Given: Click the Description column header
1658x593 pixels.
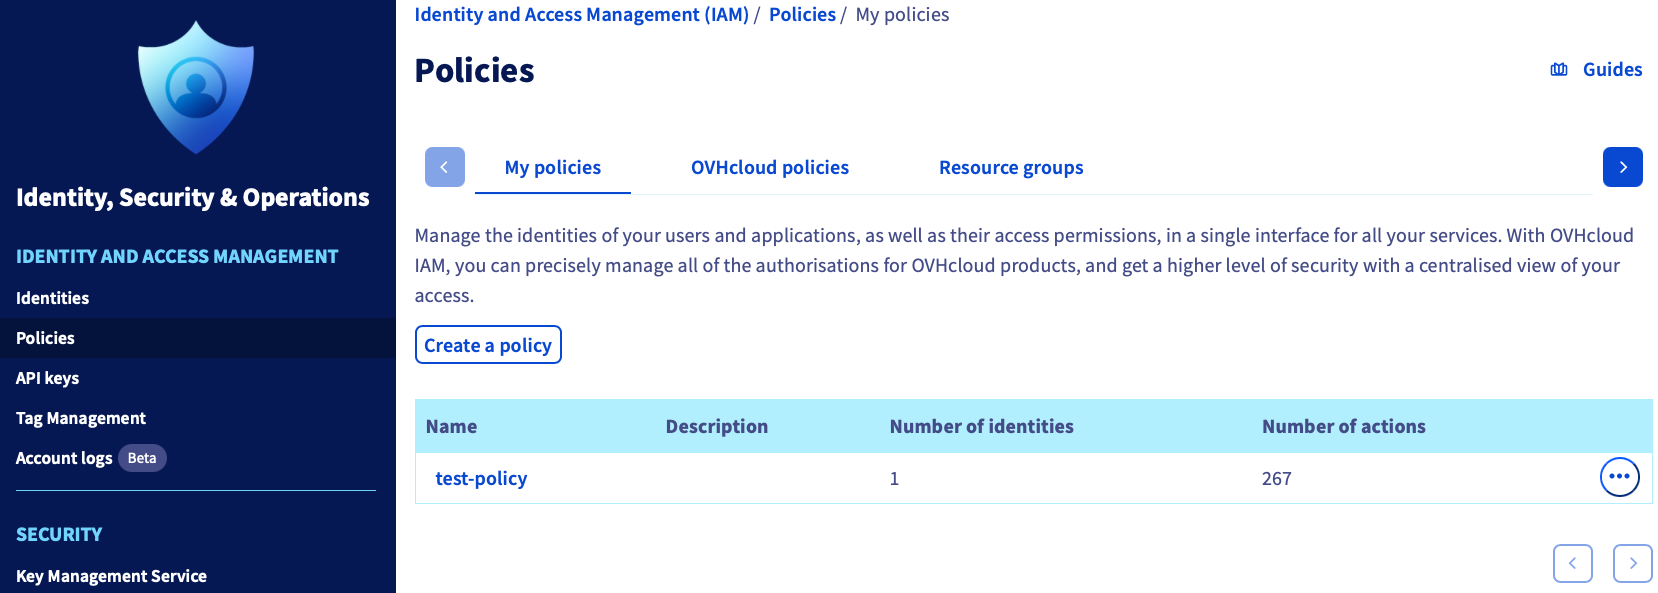Looking at the screenshot, I should [717, 427].
